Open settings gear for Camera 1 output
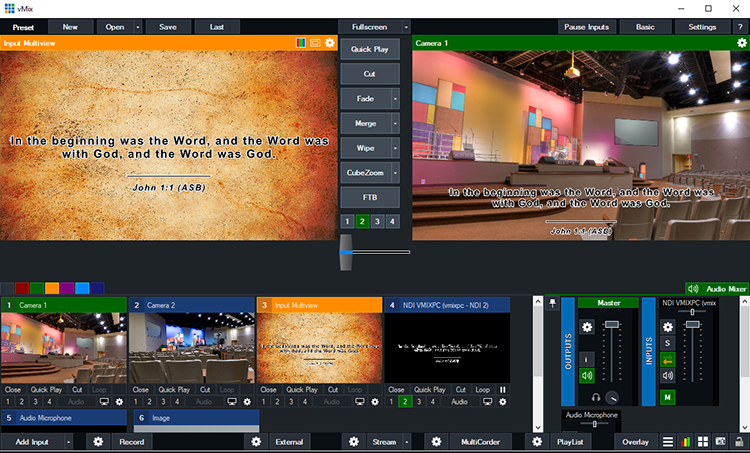 (x=741, y=44)
